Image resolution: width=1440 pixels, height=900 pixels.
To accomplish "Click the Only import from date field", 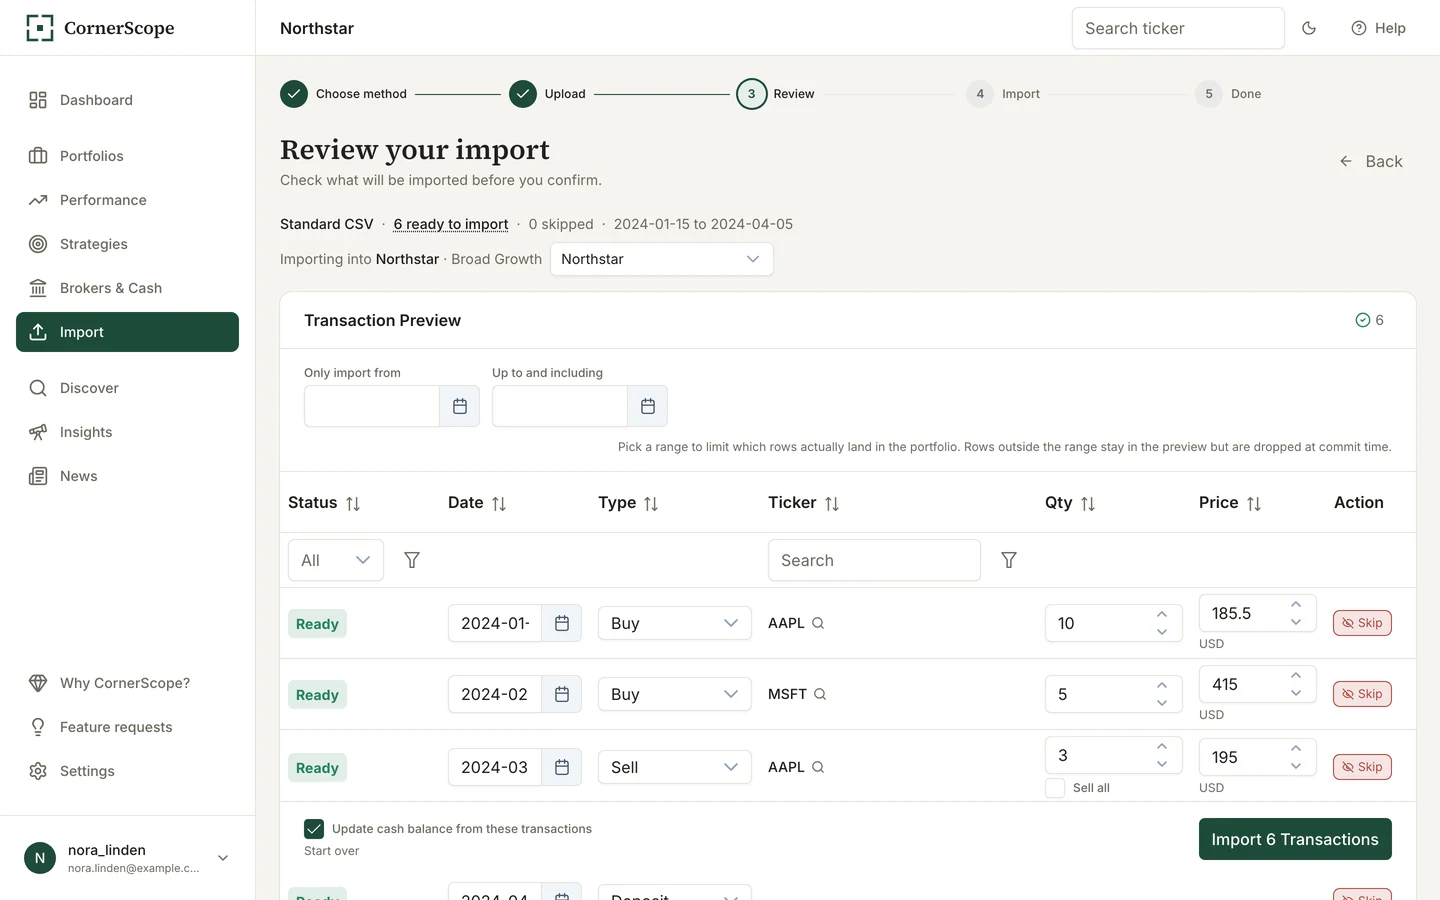I will pyautogui.click(x=372, y=406).
